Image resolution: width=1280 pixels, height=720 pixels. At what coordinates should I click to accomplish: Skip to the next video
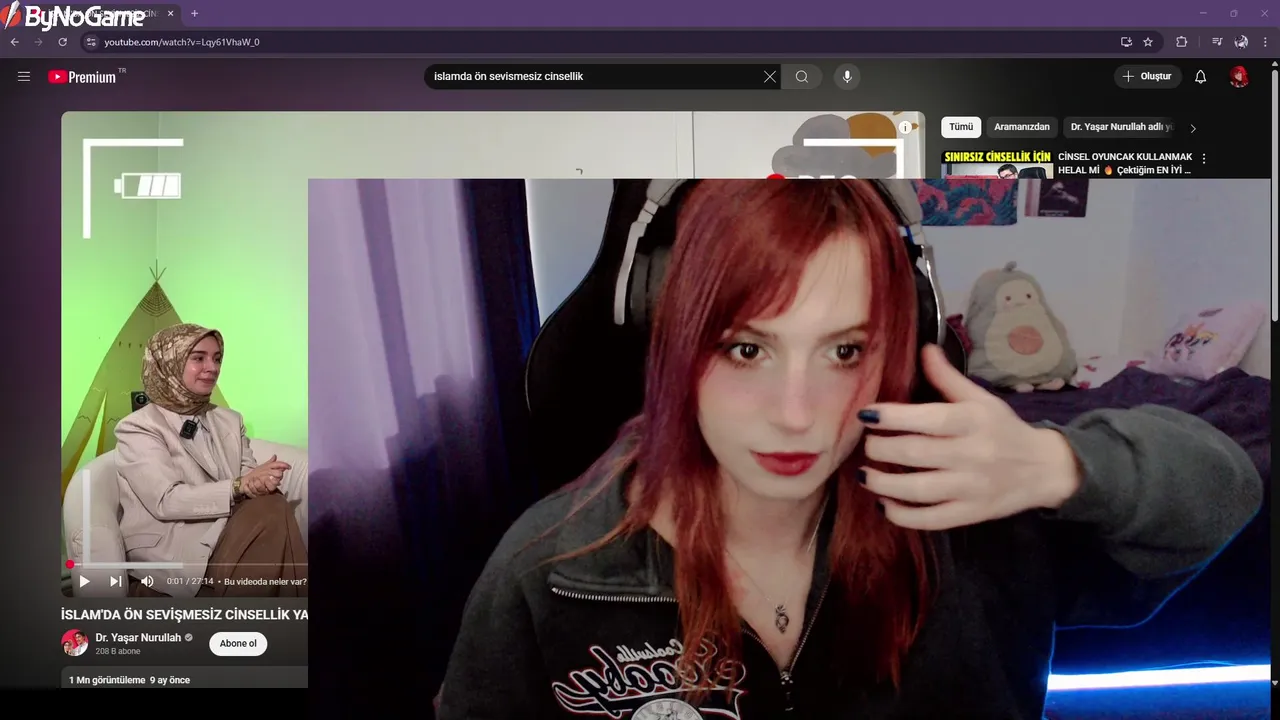point(116,581)
